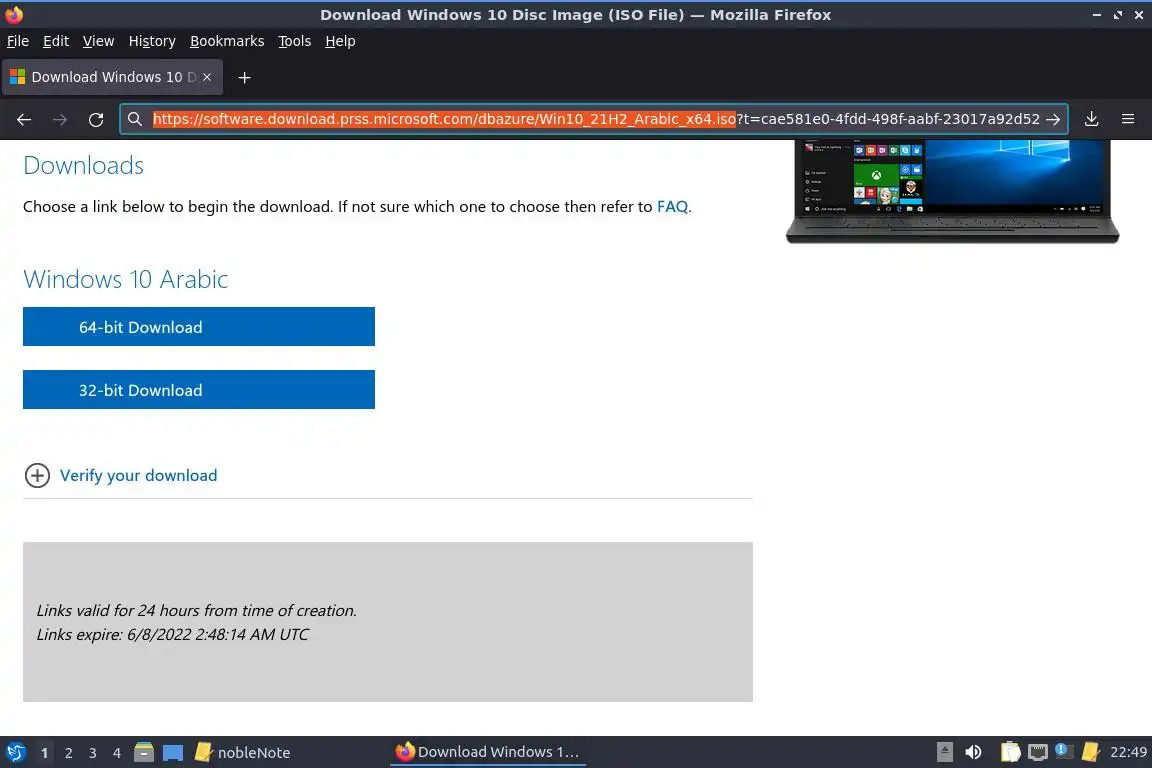
Task: Open the FAQ link
Action: click(672, 207)
